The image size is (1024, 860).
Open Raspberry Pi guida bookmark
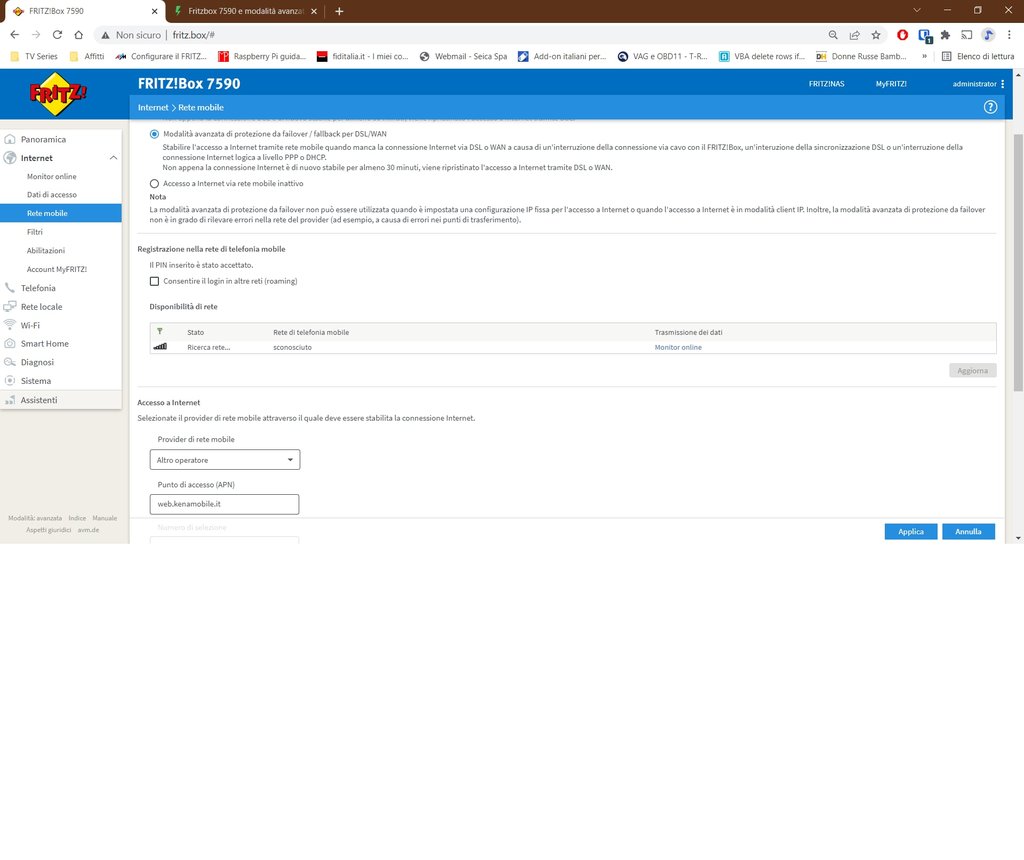click(262, 56)
